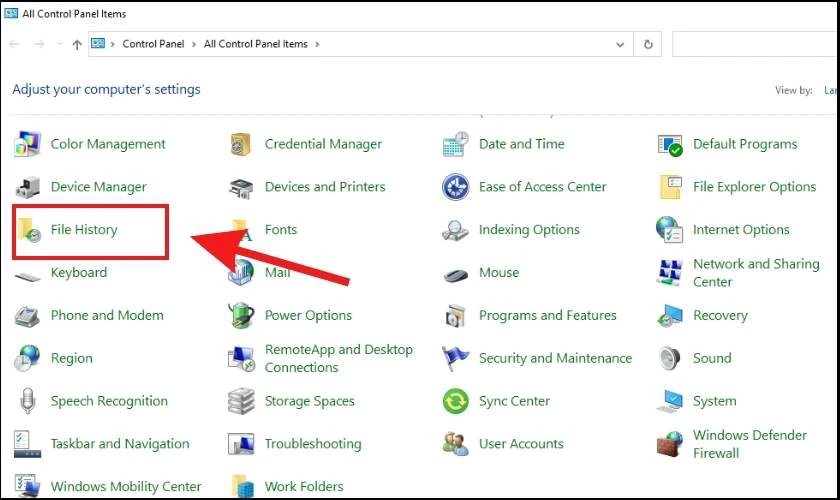The width and height of the screenshot is (840, 500).
Task: Open the Network and Sharing Center link
Action: point(756,273)
